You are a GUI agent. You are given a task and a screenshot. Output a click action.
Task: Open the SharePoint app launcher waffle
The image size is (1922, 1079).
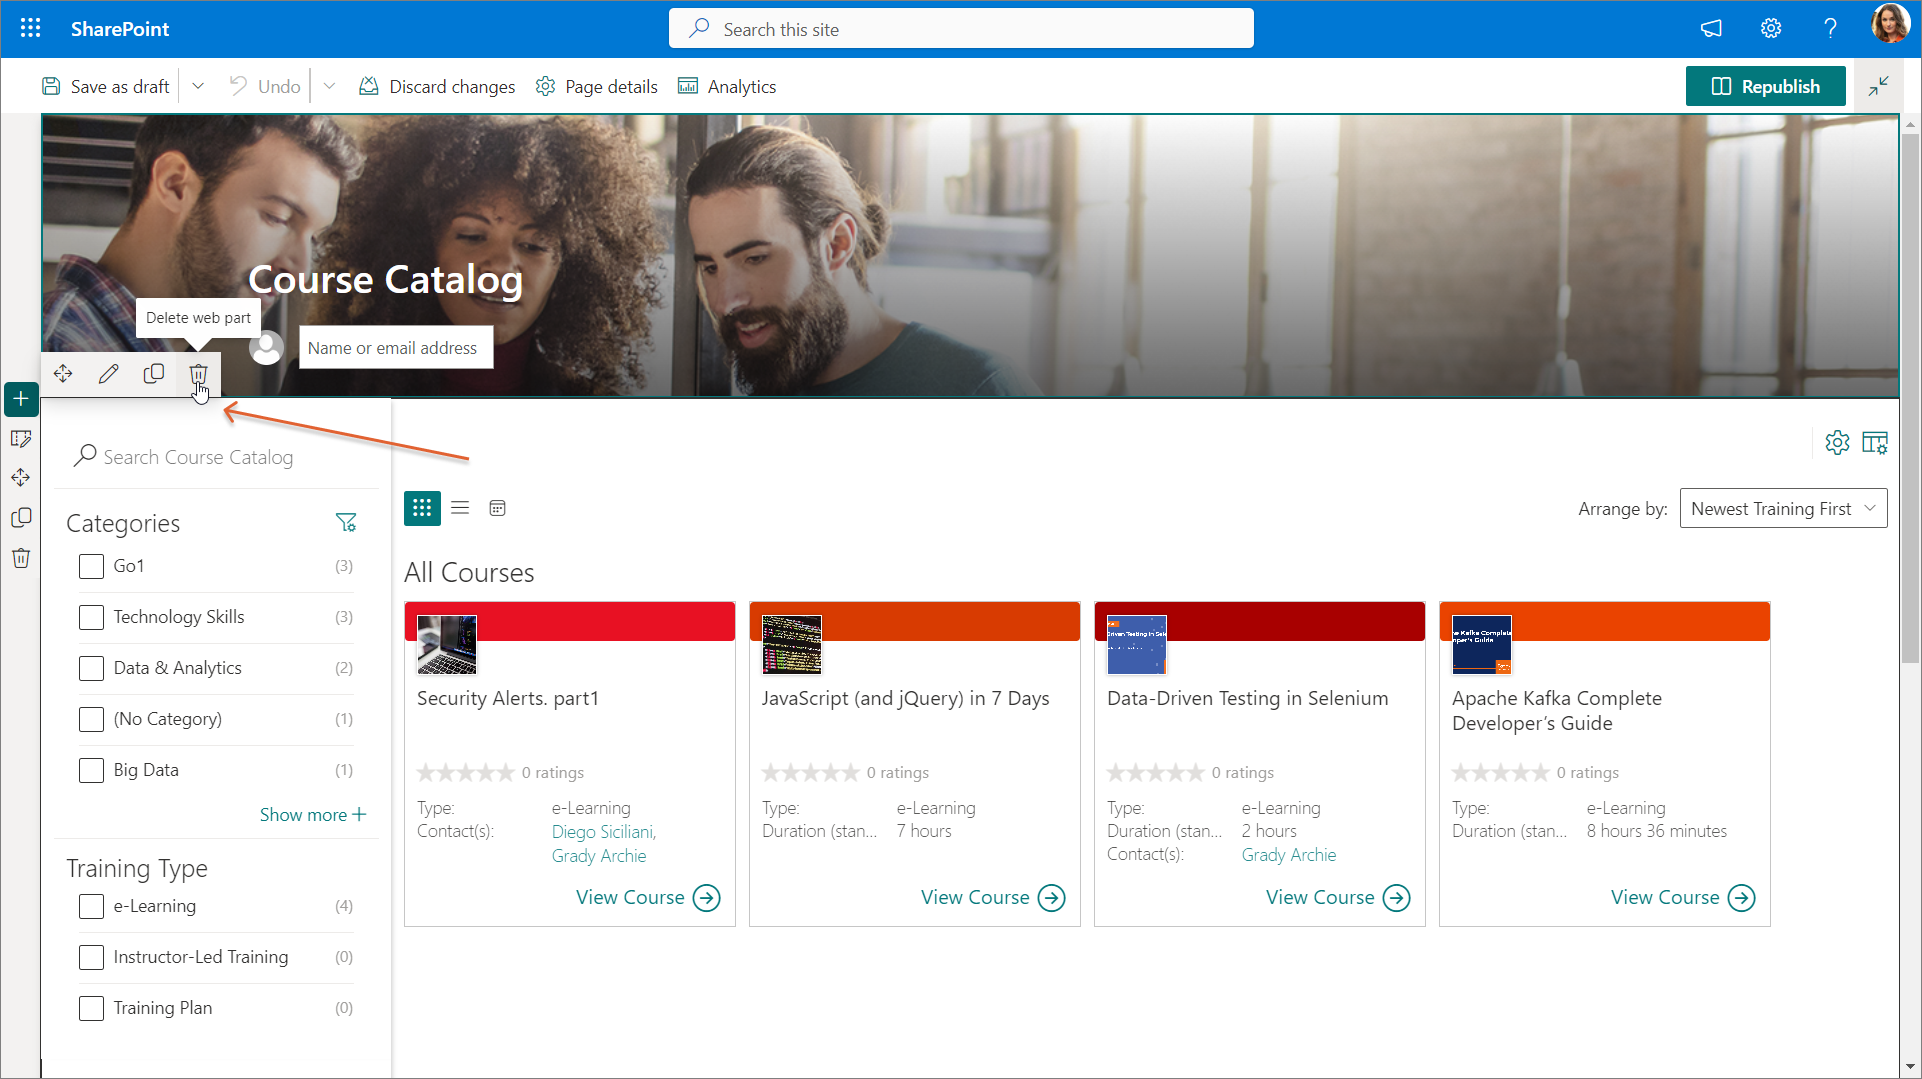30,29
